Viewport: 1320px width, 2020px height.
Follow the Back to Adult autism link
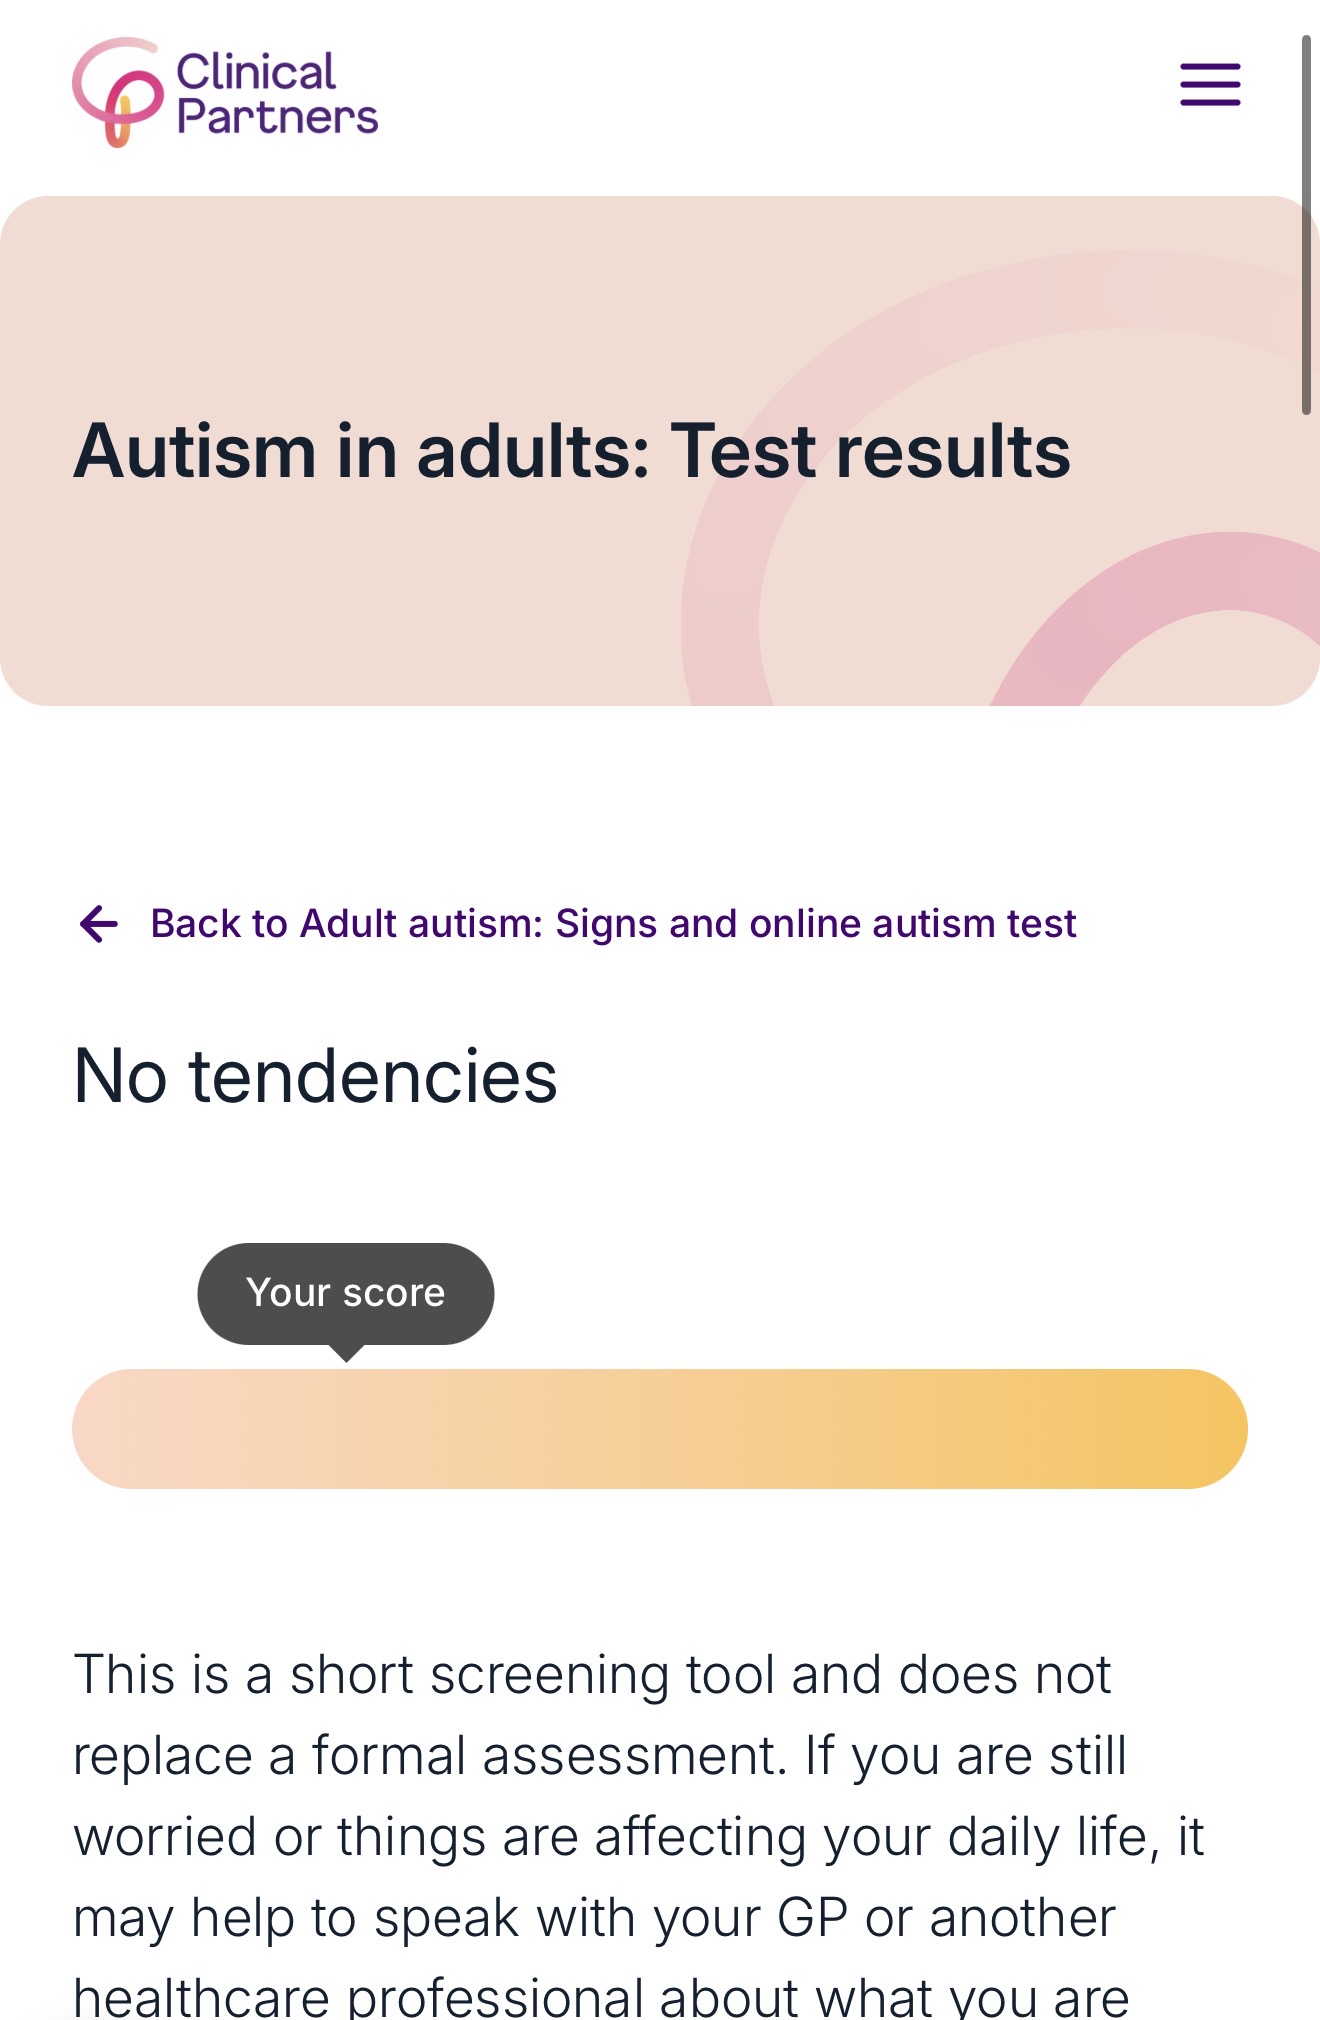[613, 924]
